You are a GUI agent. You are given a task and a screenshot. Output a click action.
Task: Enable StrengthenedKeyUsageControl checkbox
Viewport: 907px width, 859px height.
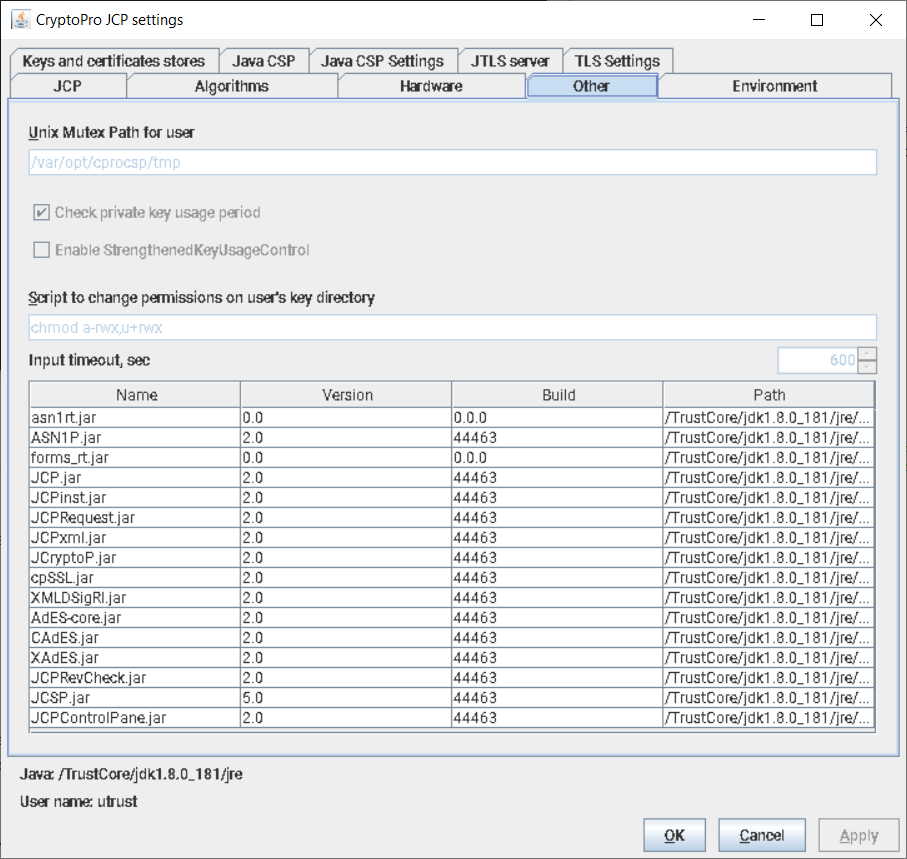click(x=42, y=250)
